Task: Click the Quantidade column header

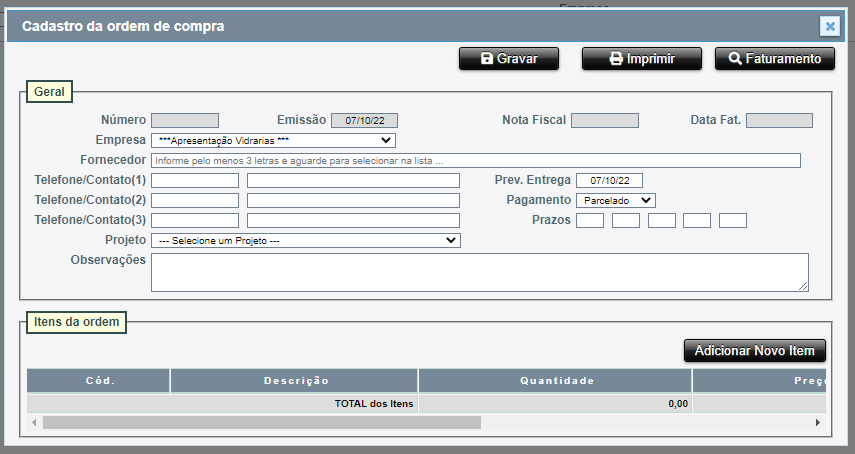Action: click(556, 381)
